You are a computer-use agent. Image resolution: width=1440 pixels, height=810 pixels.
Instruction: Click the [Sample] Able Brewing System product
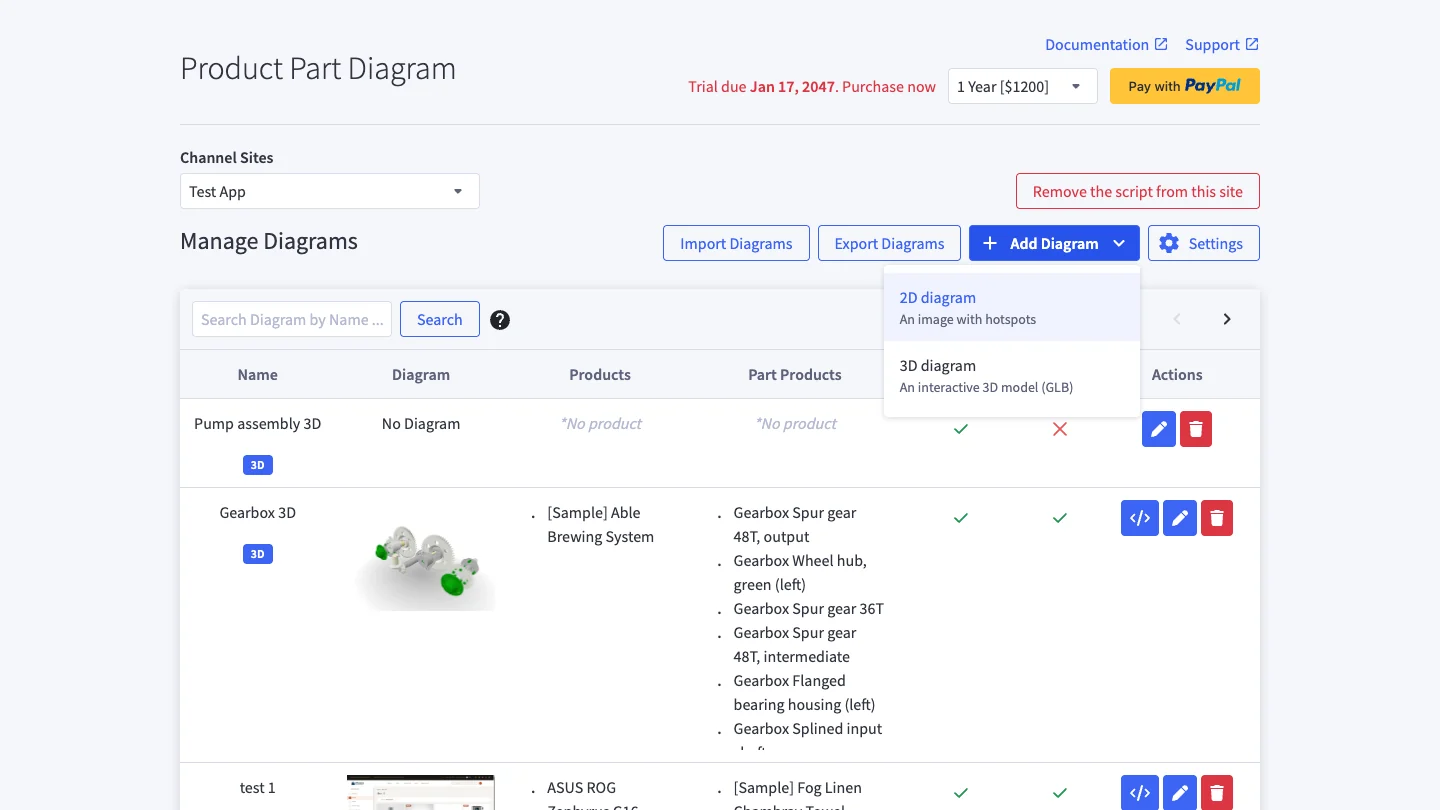(601, 525)
